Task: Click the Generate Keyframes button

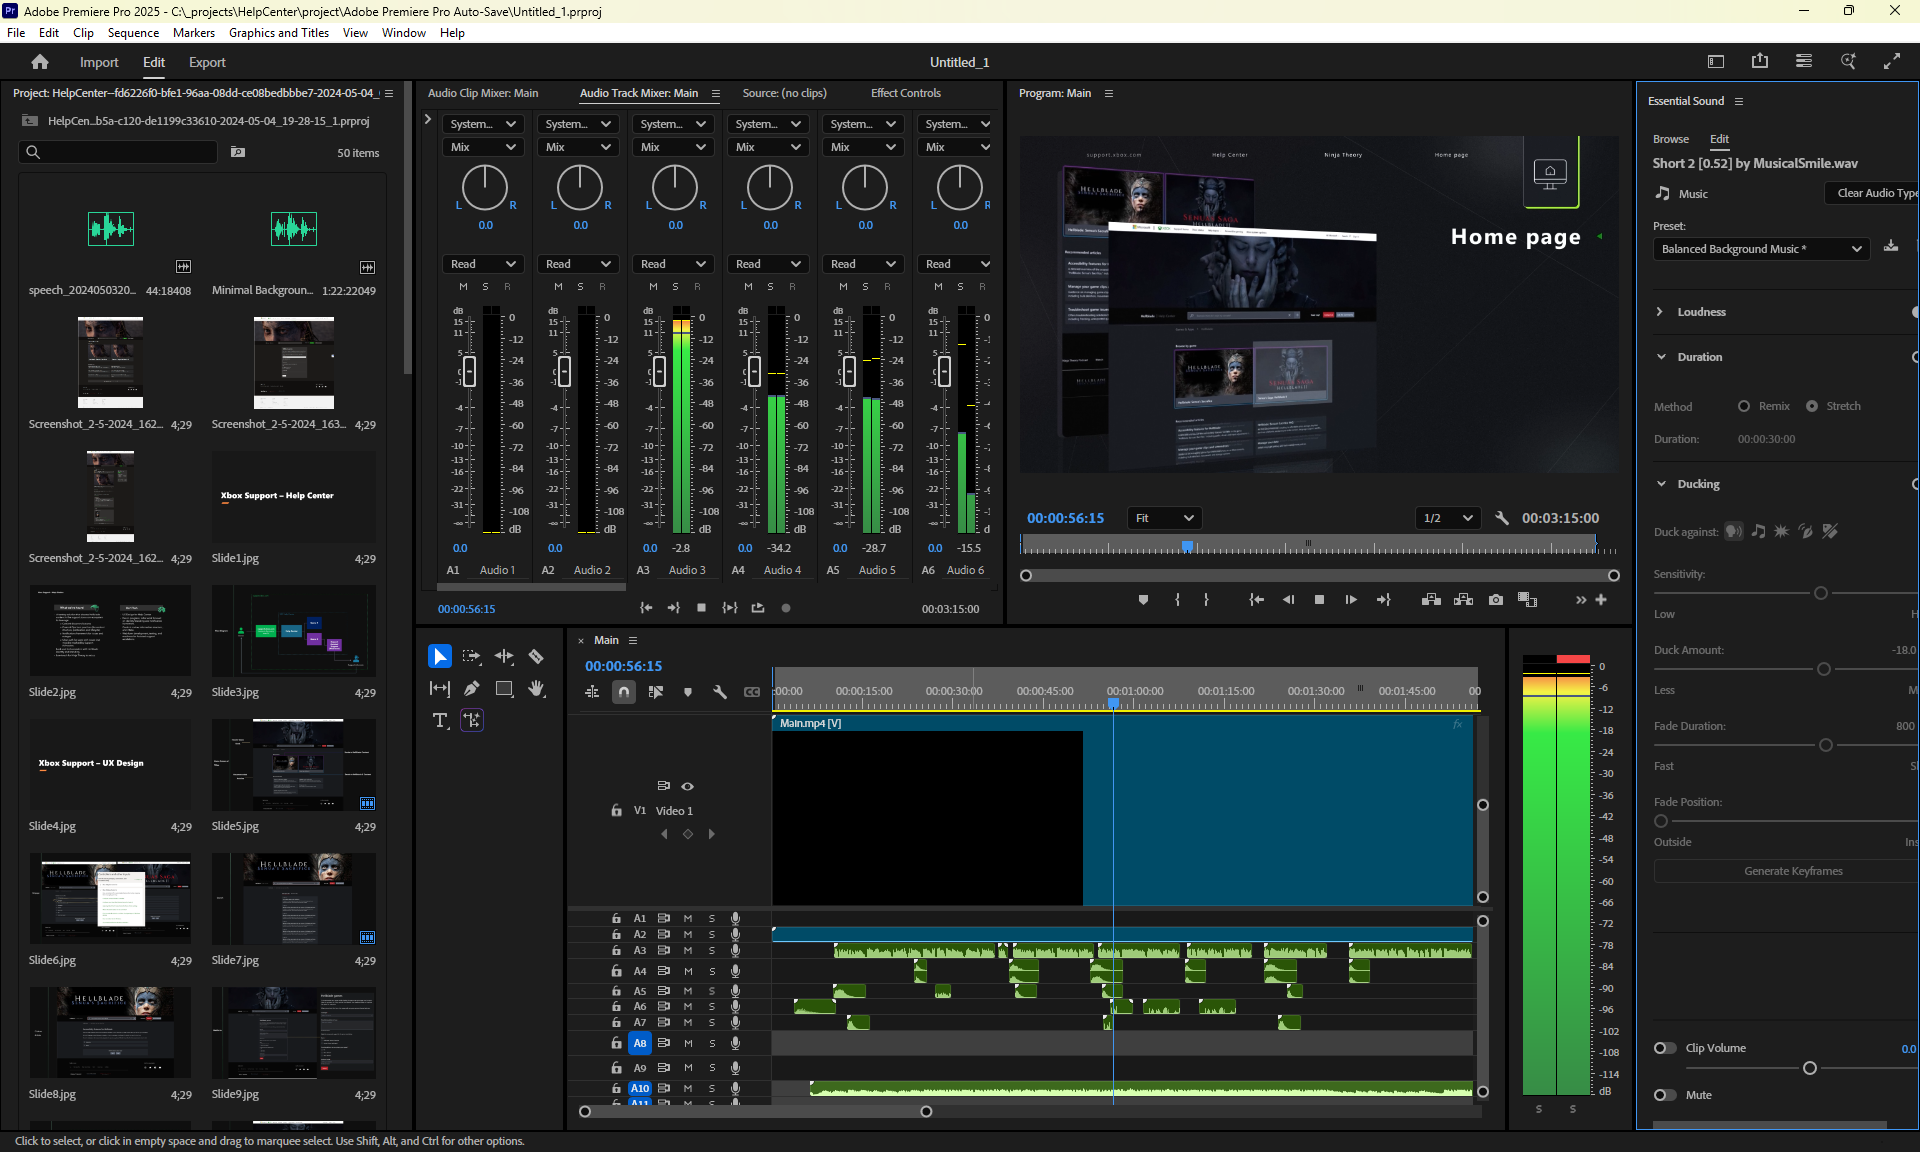Action: (1793, 871)
